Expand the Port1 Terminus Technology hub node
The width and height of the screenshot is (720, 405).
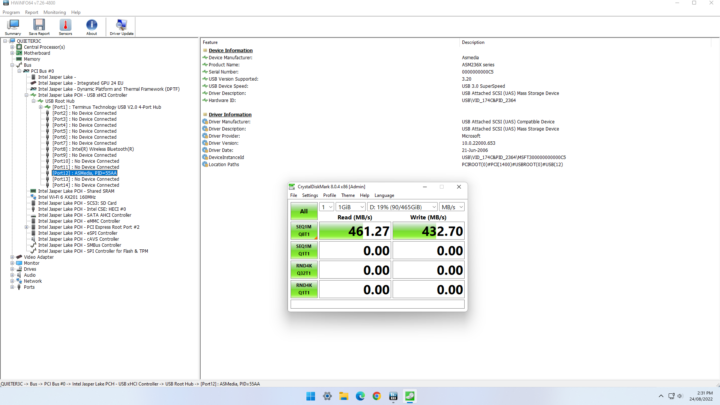pos(41,107)
